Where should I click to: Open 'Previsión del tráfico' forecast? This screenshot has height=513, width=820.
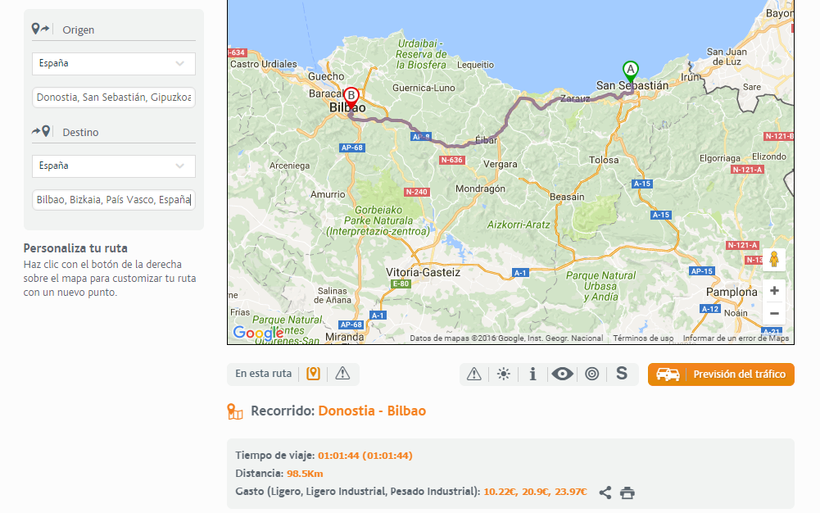[721, 374]
